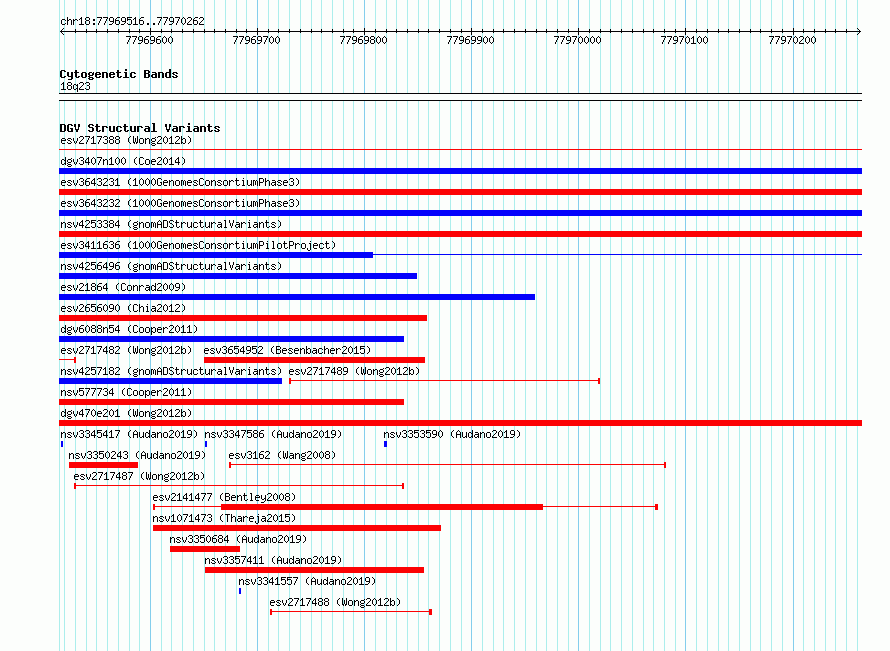Click the ruler's right arrow end
This screenshot has height=651, width=890.
coord(858,32)
